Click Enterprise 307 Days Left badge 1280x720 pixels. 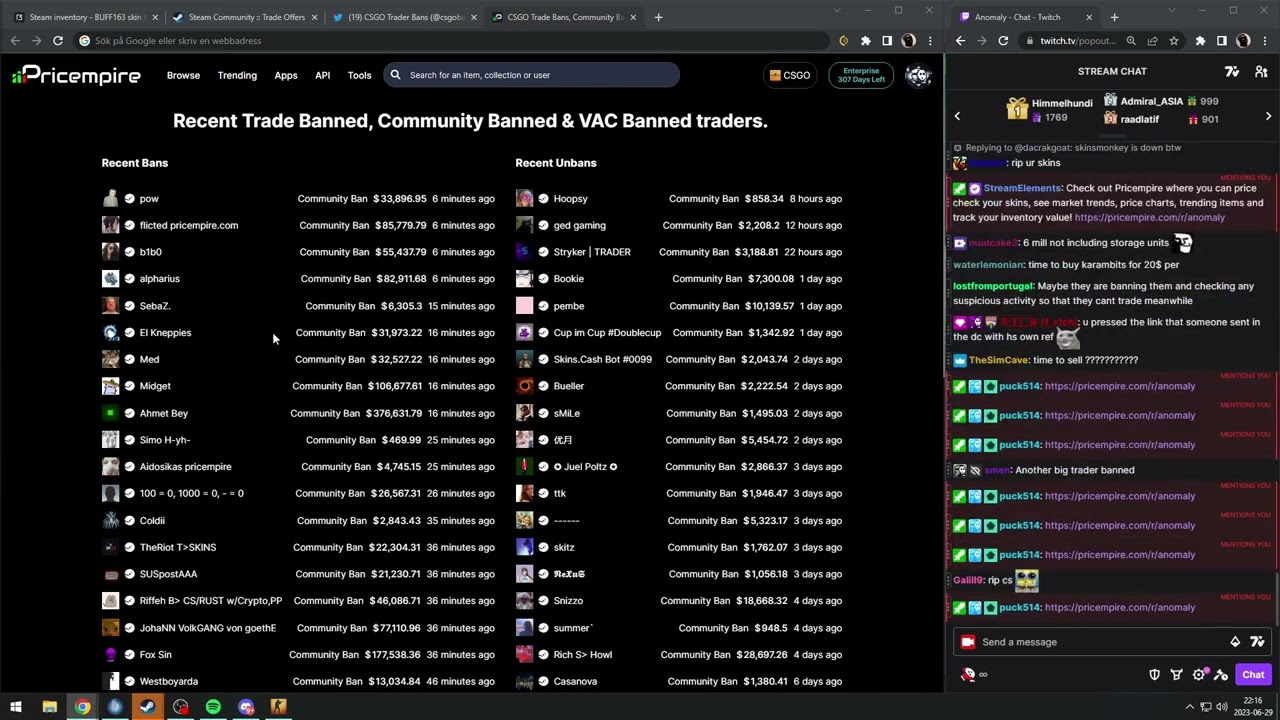(x=861, y=75)
